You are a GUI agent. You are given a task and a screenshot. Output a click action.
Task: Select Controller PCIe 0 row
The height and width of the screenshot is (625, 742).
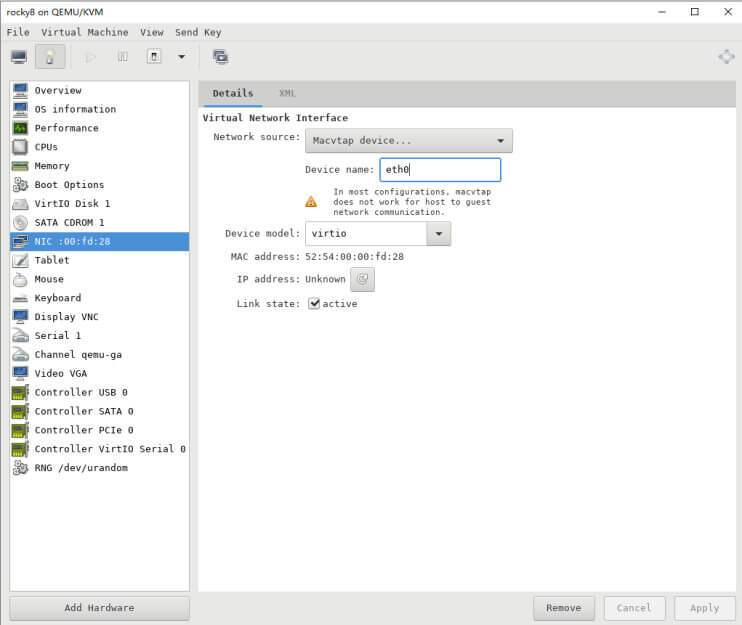click(99, 430)
